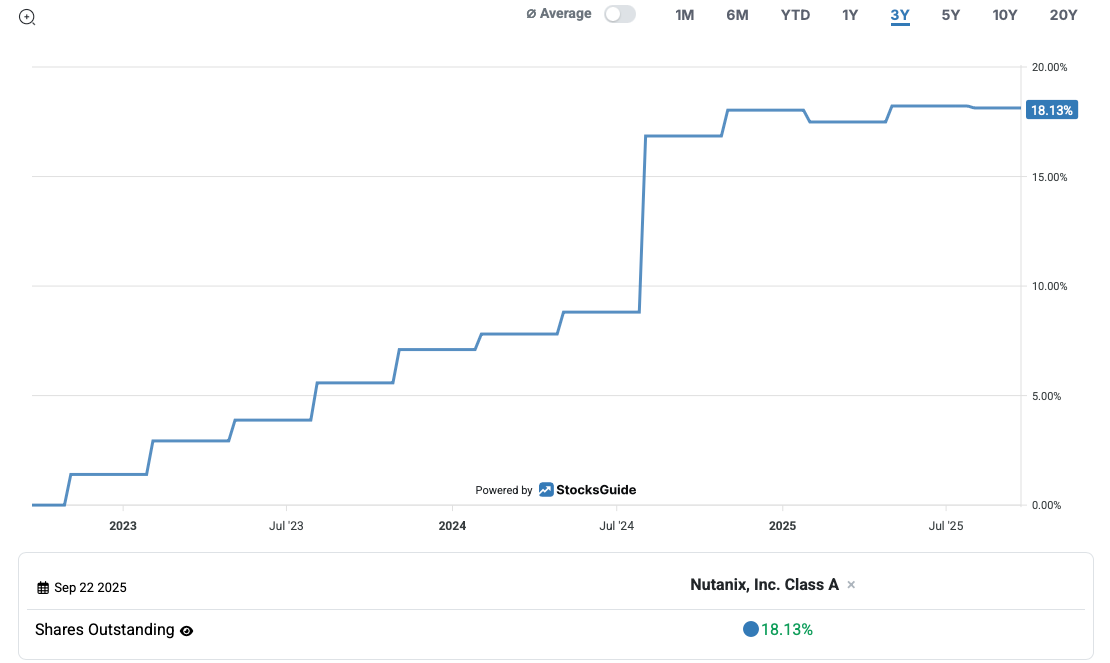Click the 10.00% y-axis label
The image size is (1110, 663).
point(1049,286)
